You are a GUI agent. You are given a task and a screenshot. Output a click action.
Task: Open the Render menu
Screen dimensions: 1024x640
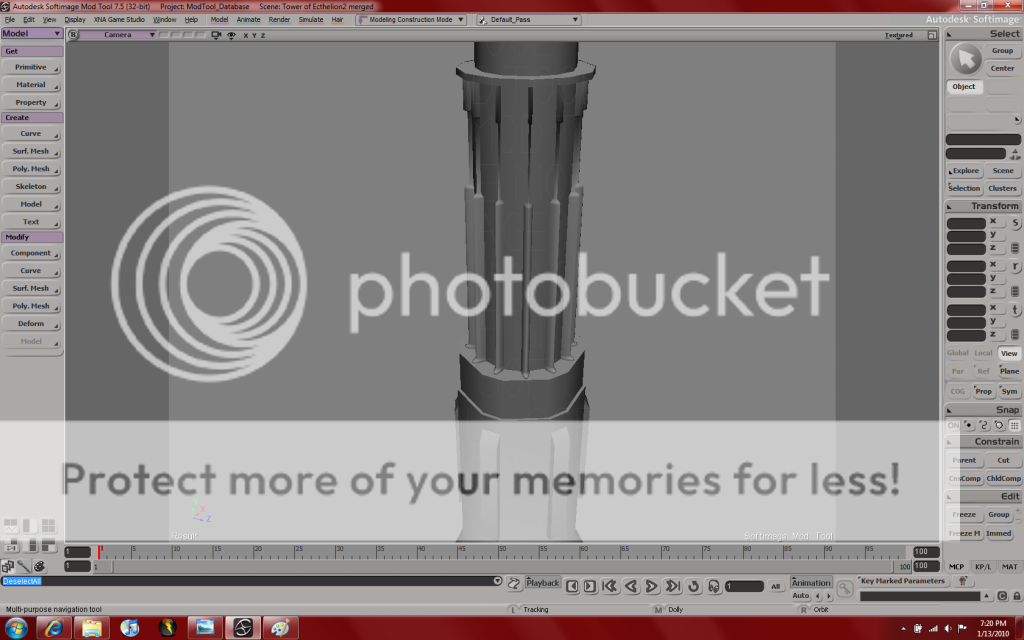[x=279, y=20]
